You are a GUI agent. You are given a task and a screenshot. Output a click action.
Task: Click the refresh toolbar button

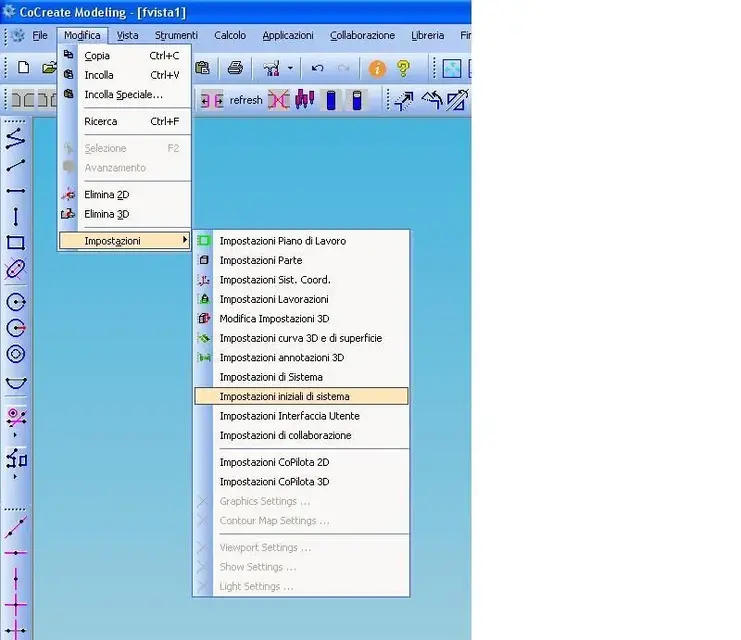click(x=246, y=100)
